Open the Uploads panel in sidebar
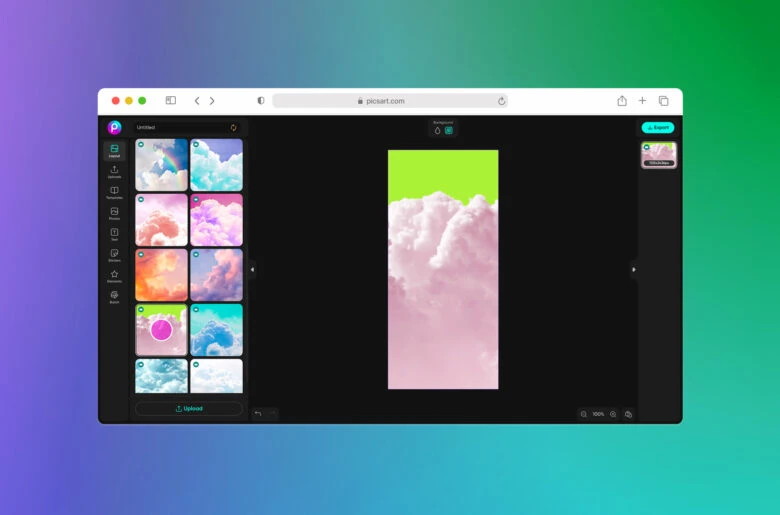The width and height of the screenshot is (780, 515). (114, 172)
